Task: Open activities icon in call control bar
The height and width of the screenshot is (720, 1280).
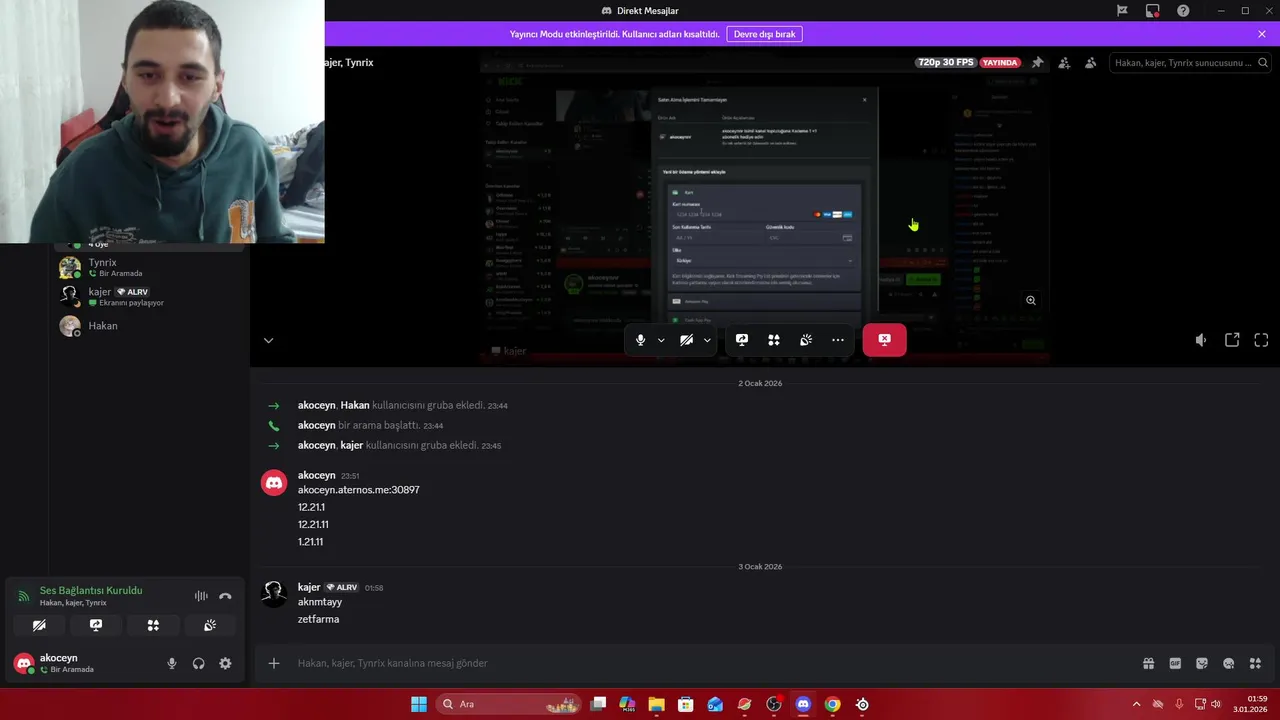Action: (774, 340)
